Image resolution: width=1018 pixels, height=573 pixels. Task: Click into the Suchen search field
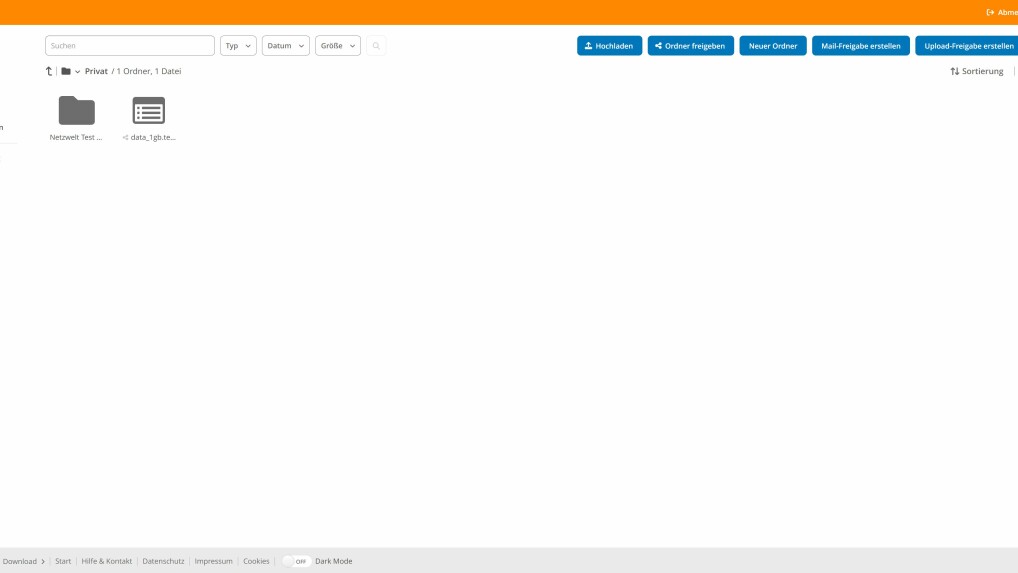130,46
